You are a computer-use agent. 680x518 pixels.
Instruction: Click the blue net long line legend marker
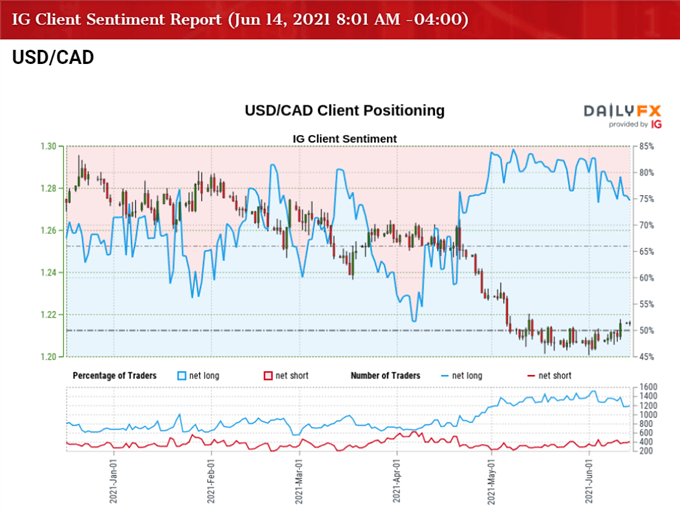444,376
